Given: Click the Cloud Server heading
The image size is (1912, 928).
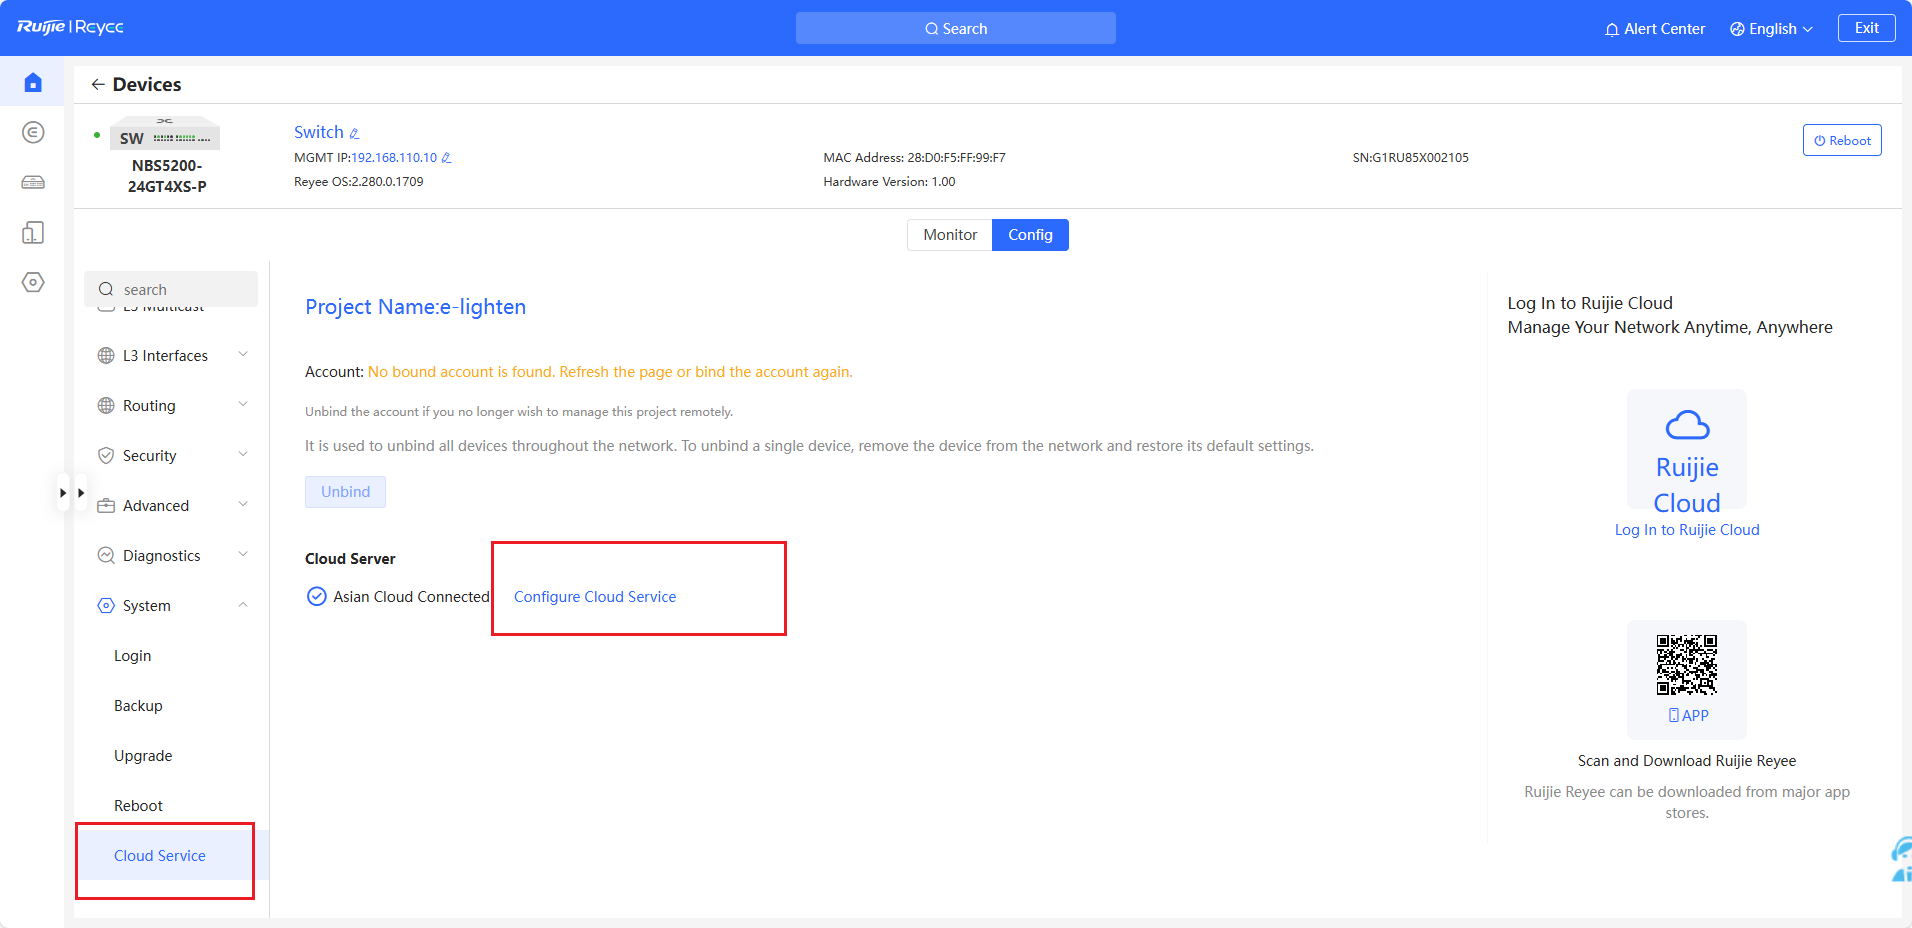Looking at the screenshot, I should pyautogui.click(x=350, y=559).
